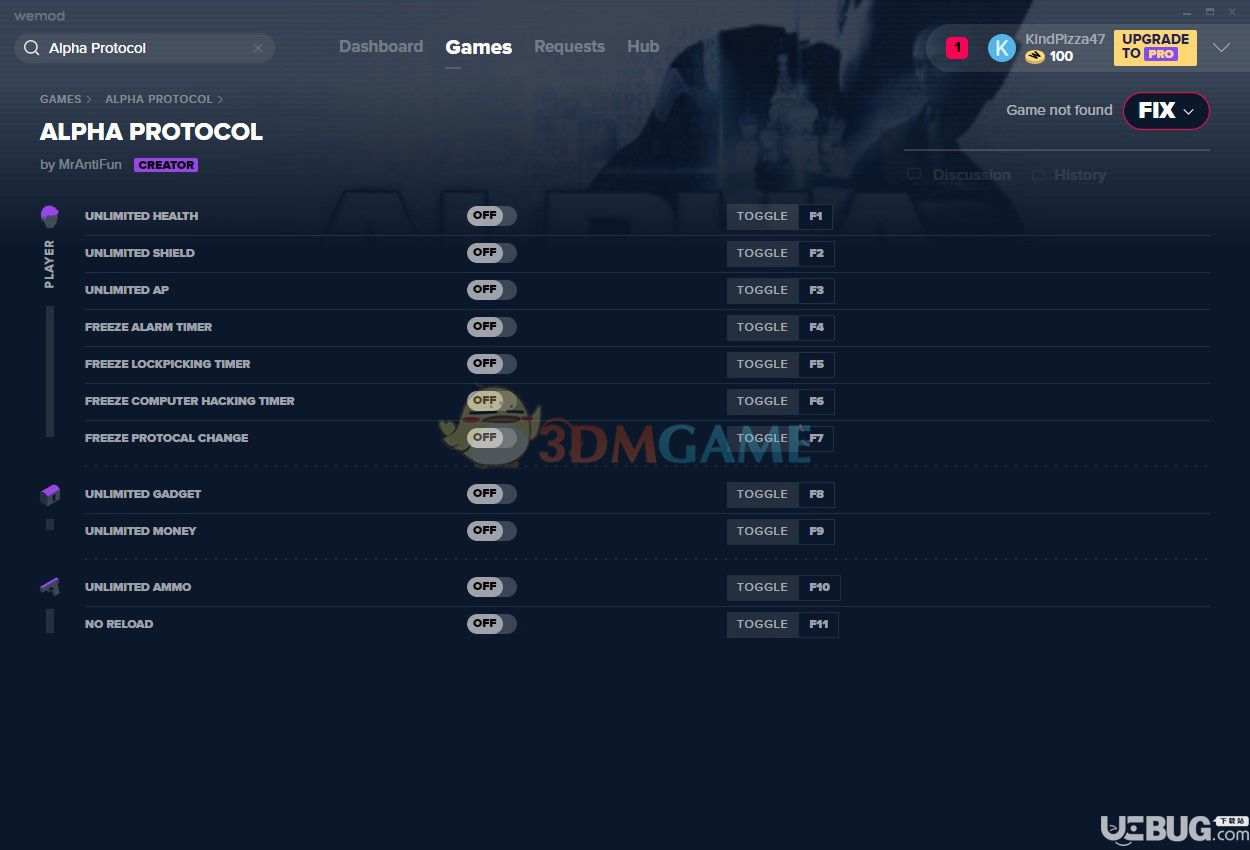The width and height of the screenshot is (1250, 850).
Task: Change the F2 hotkey for Unlimited Shield
Action: pyautogui.click(x=816, y=253)
